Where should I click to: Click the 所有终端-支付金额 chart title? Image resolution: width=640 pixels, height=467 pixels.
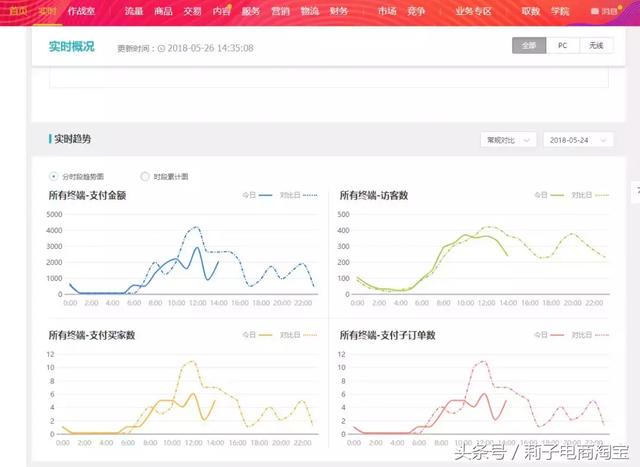pyautogui.click(x=87, y=195)
